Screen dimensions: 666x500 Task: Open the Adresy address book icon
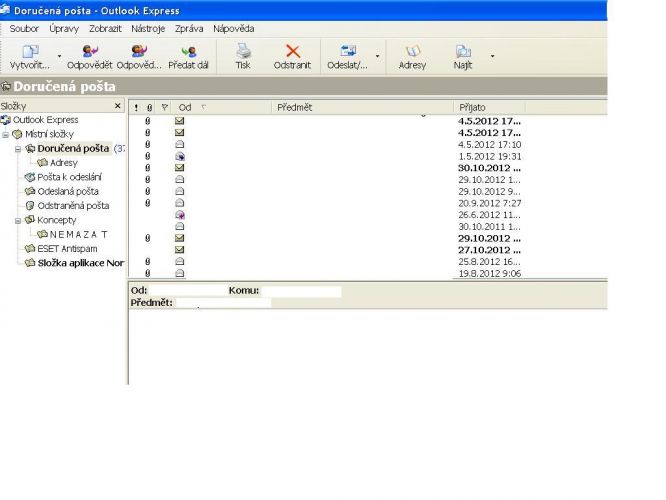pos(412,51)
